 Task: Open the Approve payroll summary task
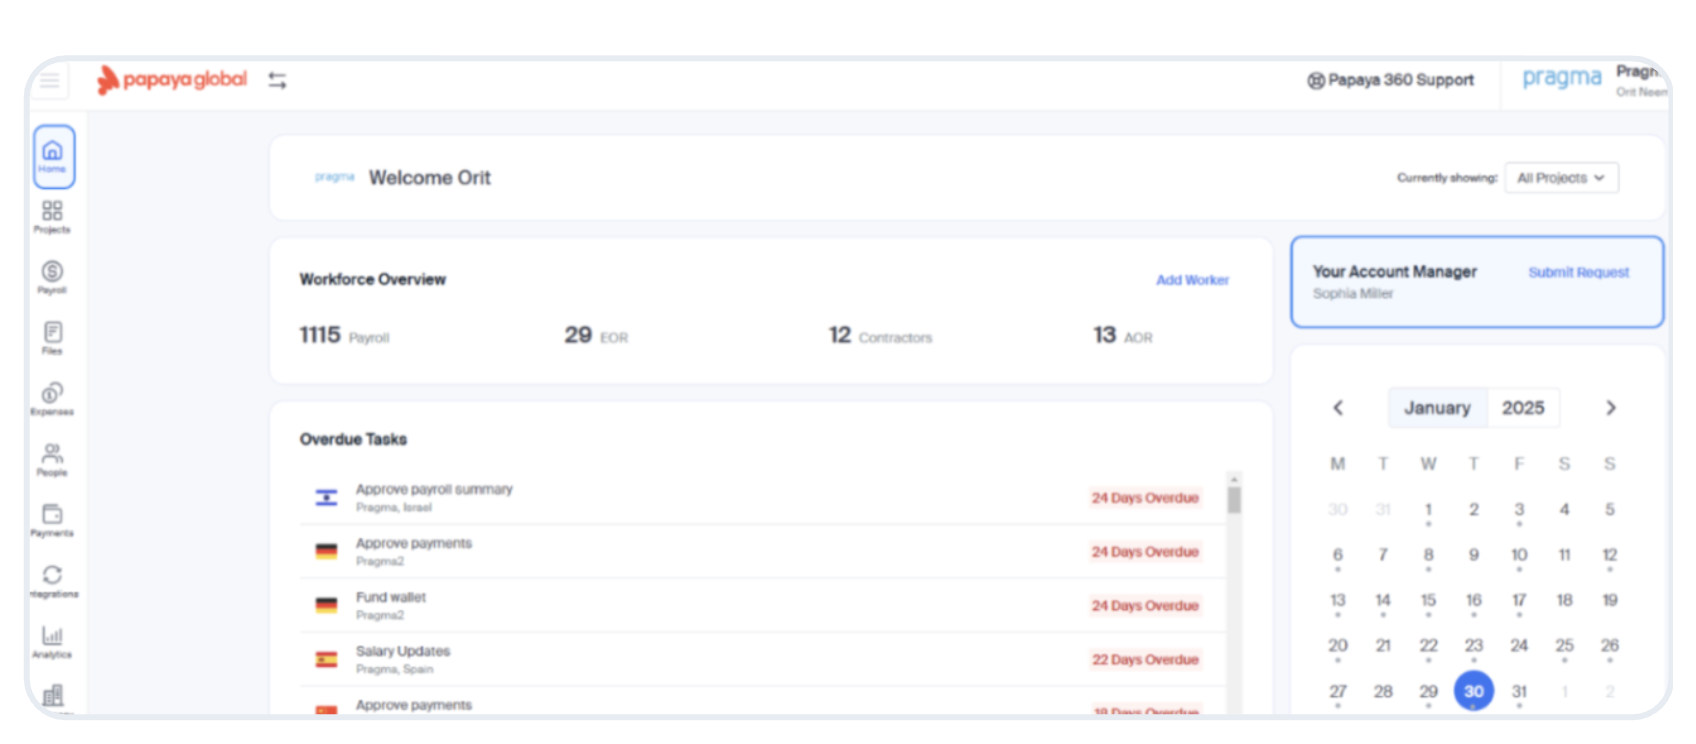(x=434, y=489)
